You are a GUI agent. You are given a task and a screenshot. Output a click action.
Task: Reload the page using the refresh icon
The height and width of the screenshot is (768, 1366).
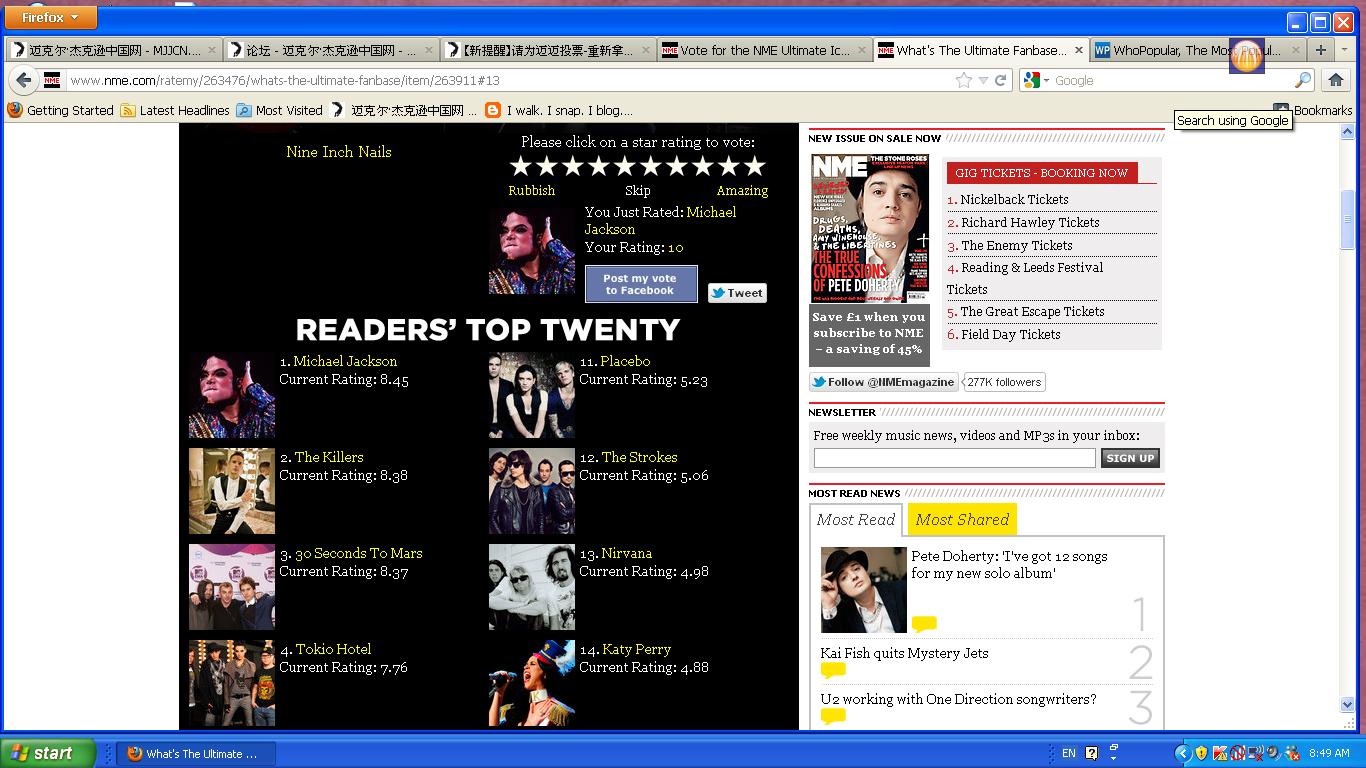coord(1000,81)
